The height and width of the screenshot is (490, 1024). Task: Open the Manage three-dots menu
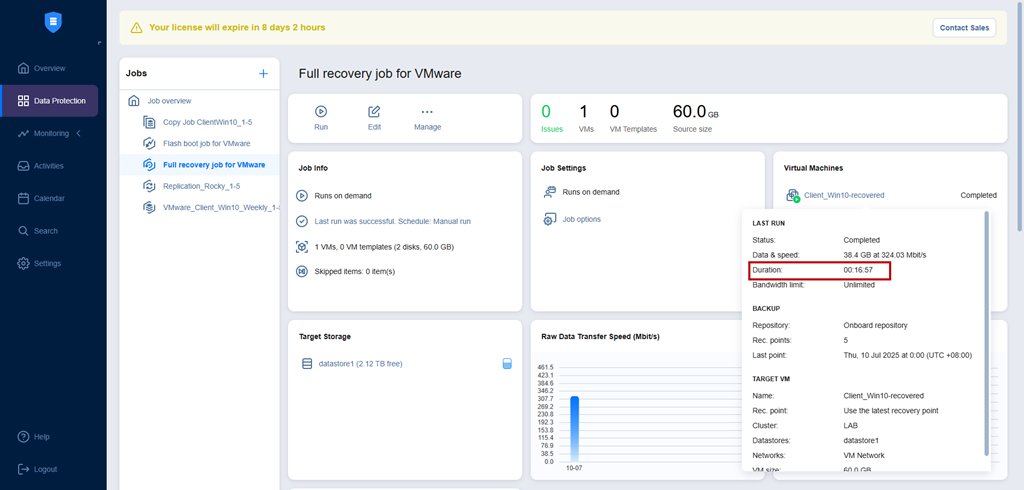pos(427,112)
